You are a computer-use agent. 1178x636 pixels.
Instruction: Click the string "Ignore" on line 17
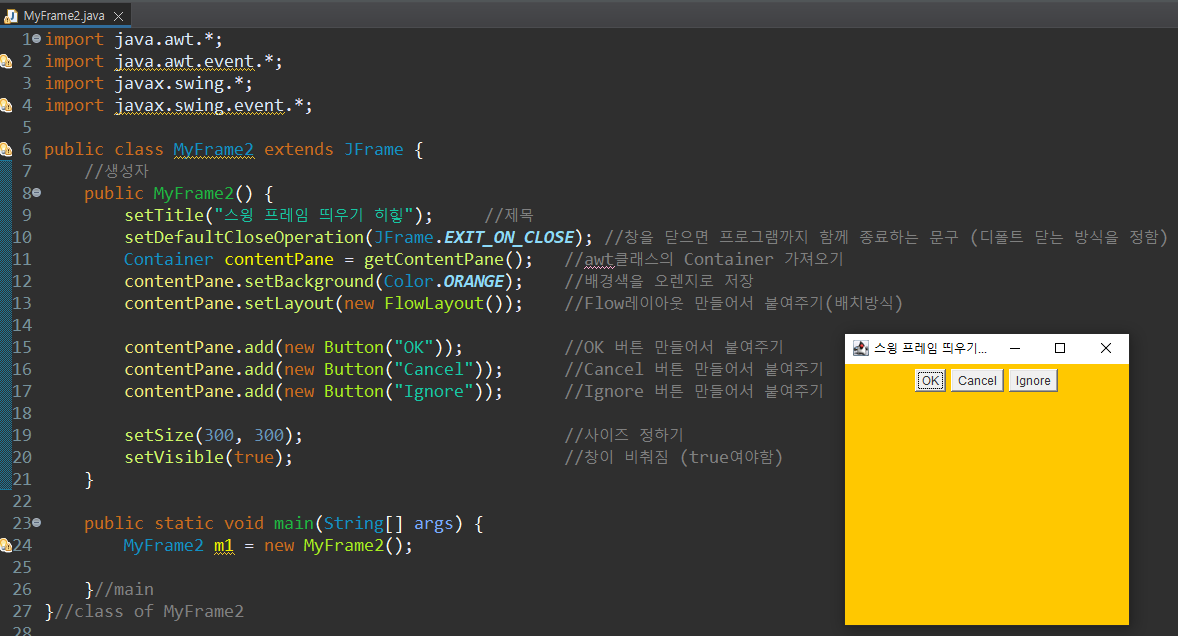434,391
